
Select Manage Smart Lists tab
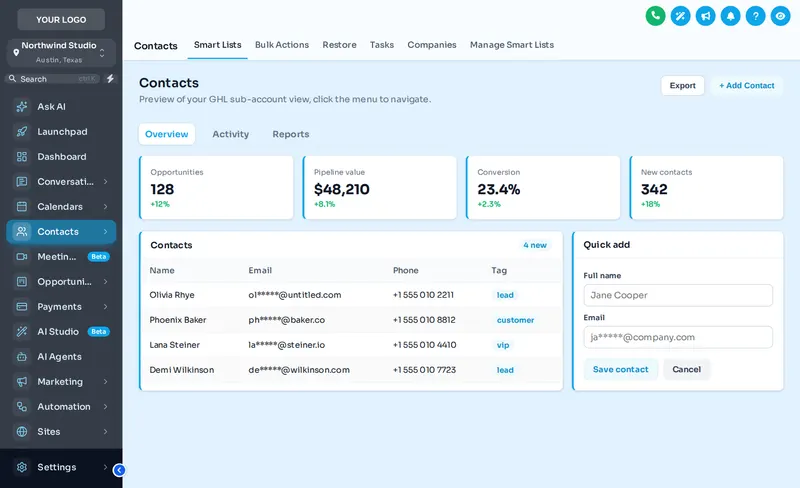[x=512, y=45]
